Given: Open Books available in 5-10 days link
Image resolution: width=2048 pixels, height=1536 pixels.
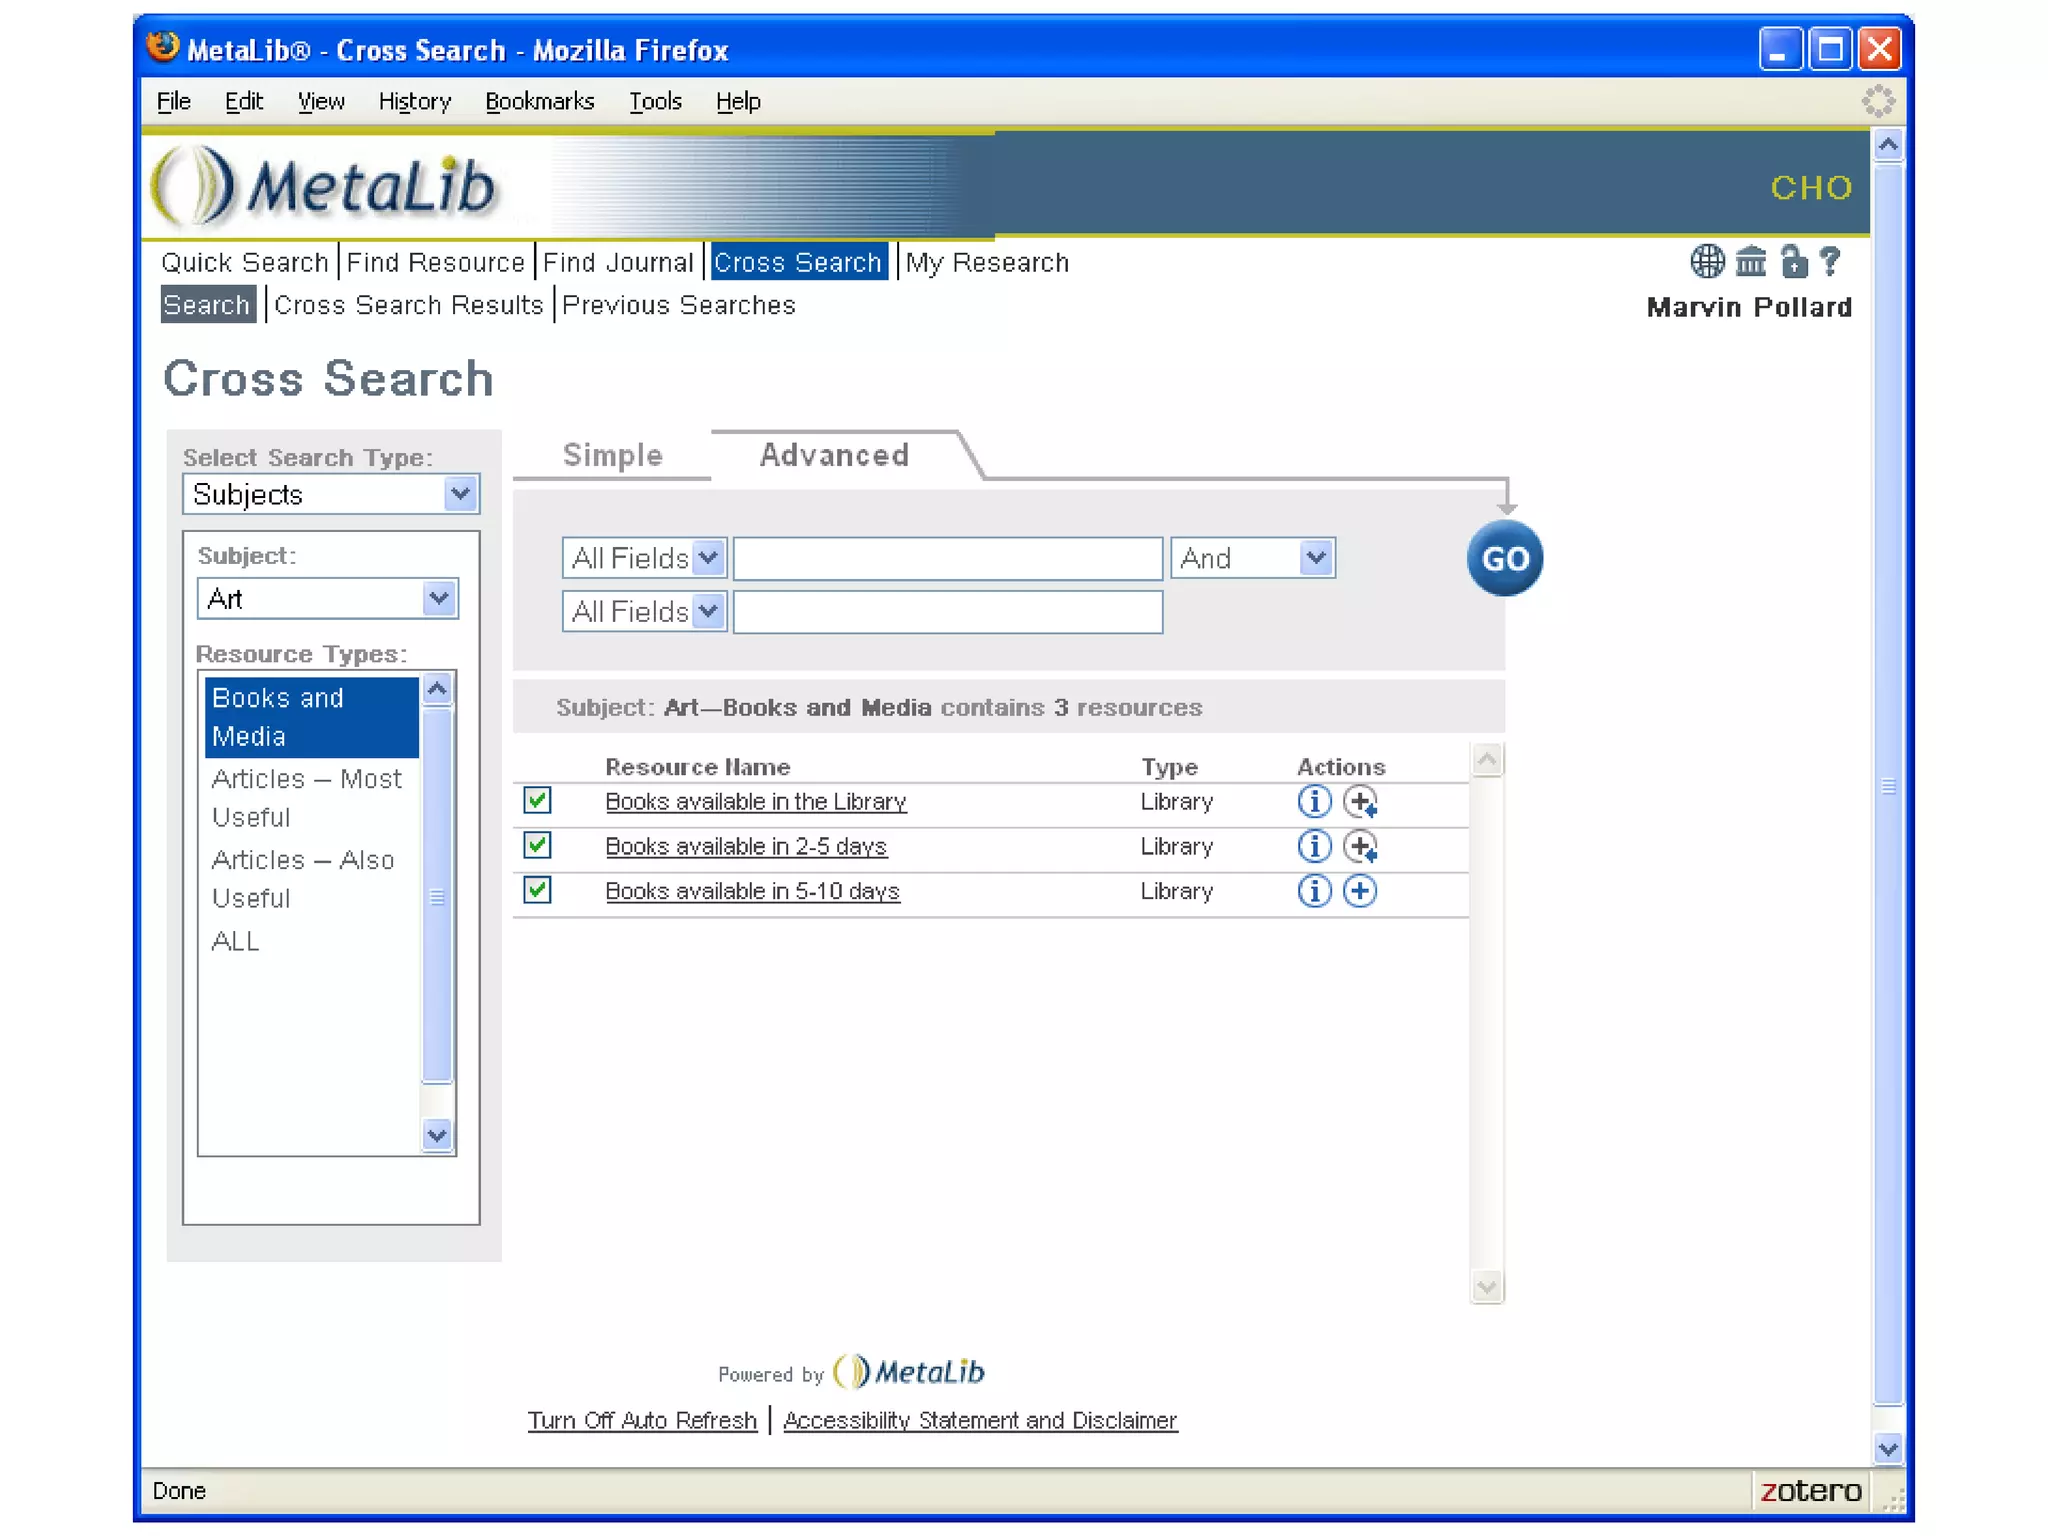Looking at the screenshot, I should [x=753, y=891].
